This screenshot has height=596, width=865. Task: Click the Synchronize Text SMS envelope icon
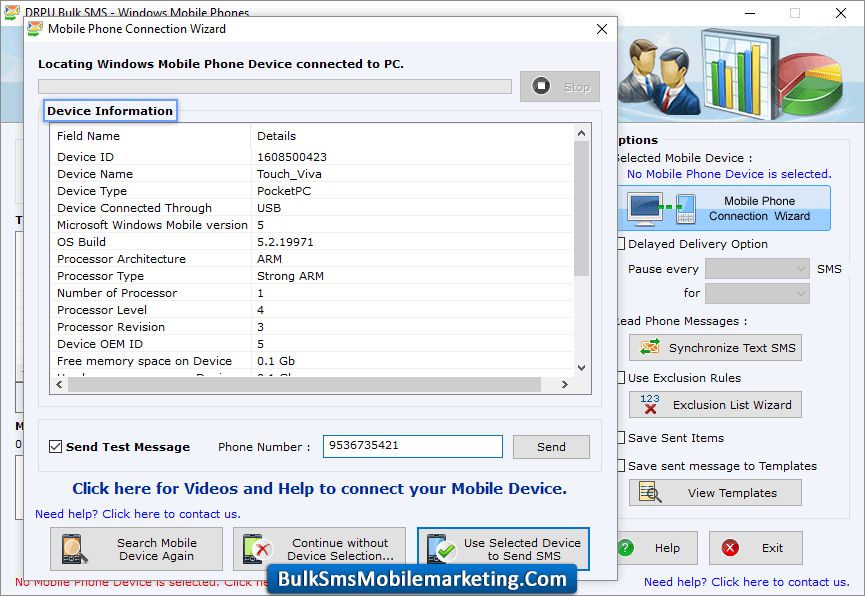coord(650,348)
